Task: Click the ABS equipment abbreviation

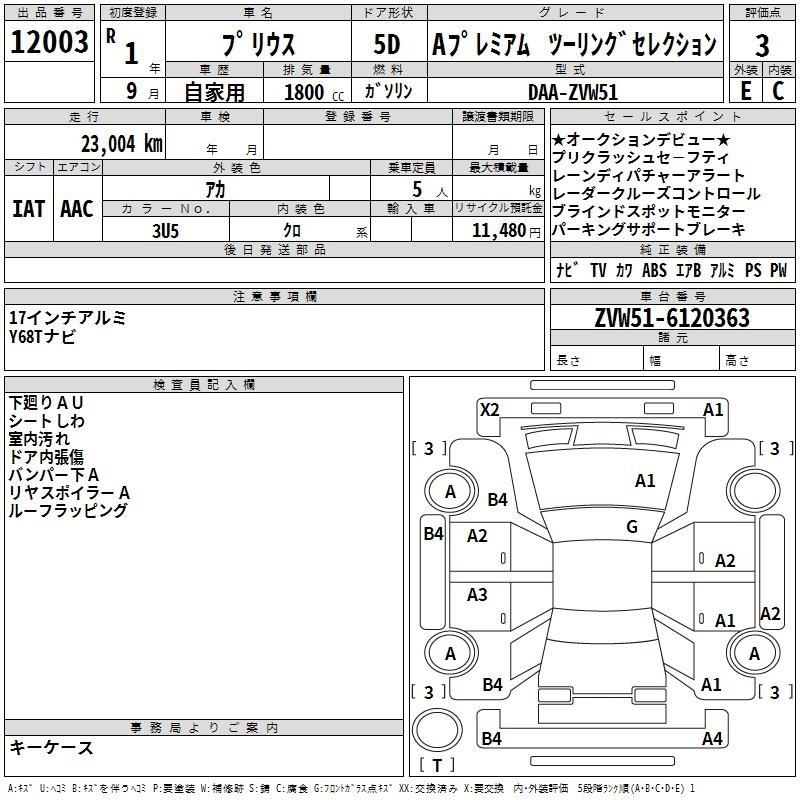Action: click(654, 270)
